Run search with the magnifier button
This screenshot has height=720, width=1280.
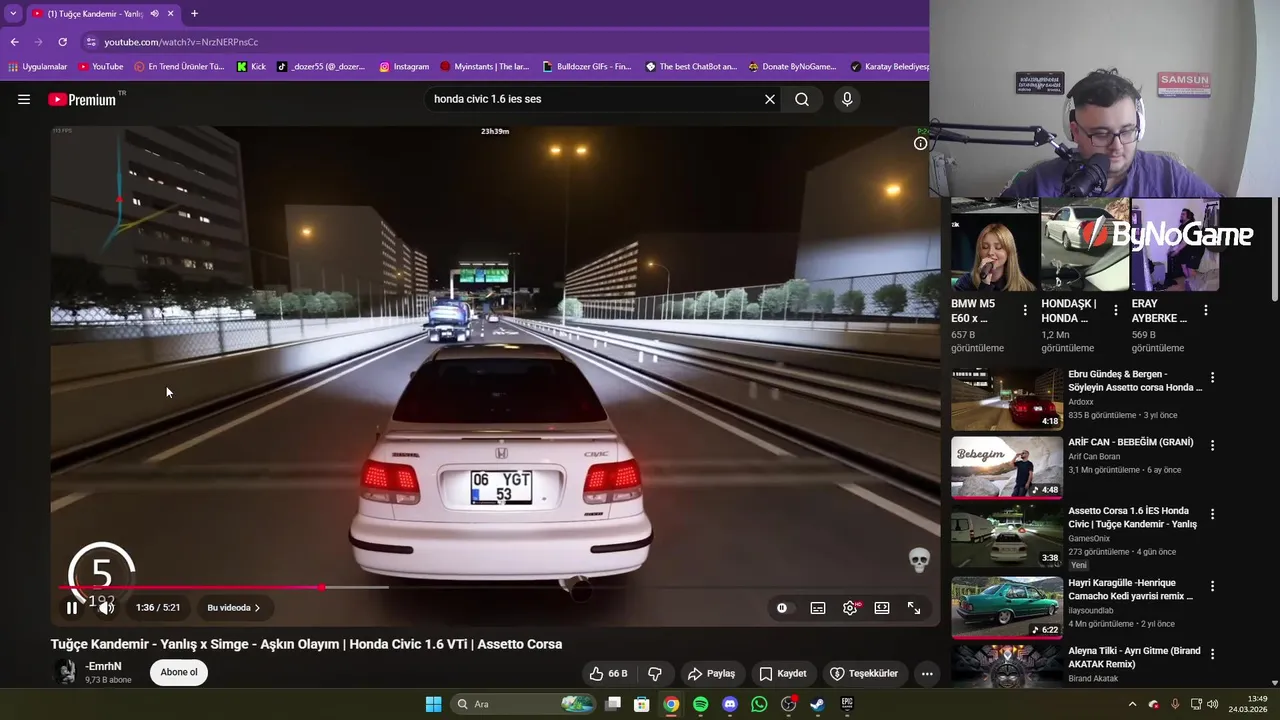[802, 99]
